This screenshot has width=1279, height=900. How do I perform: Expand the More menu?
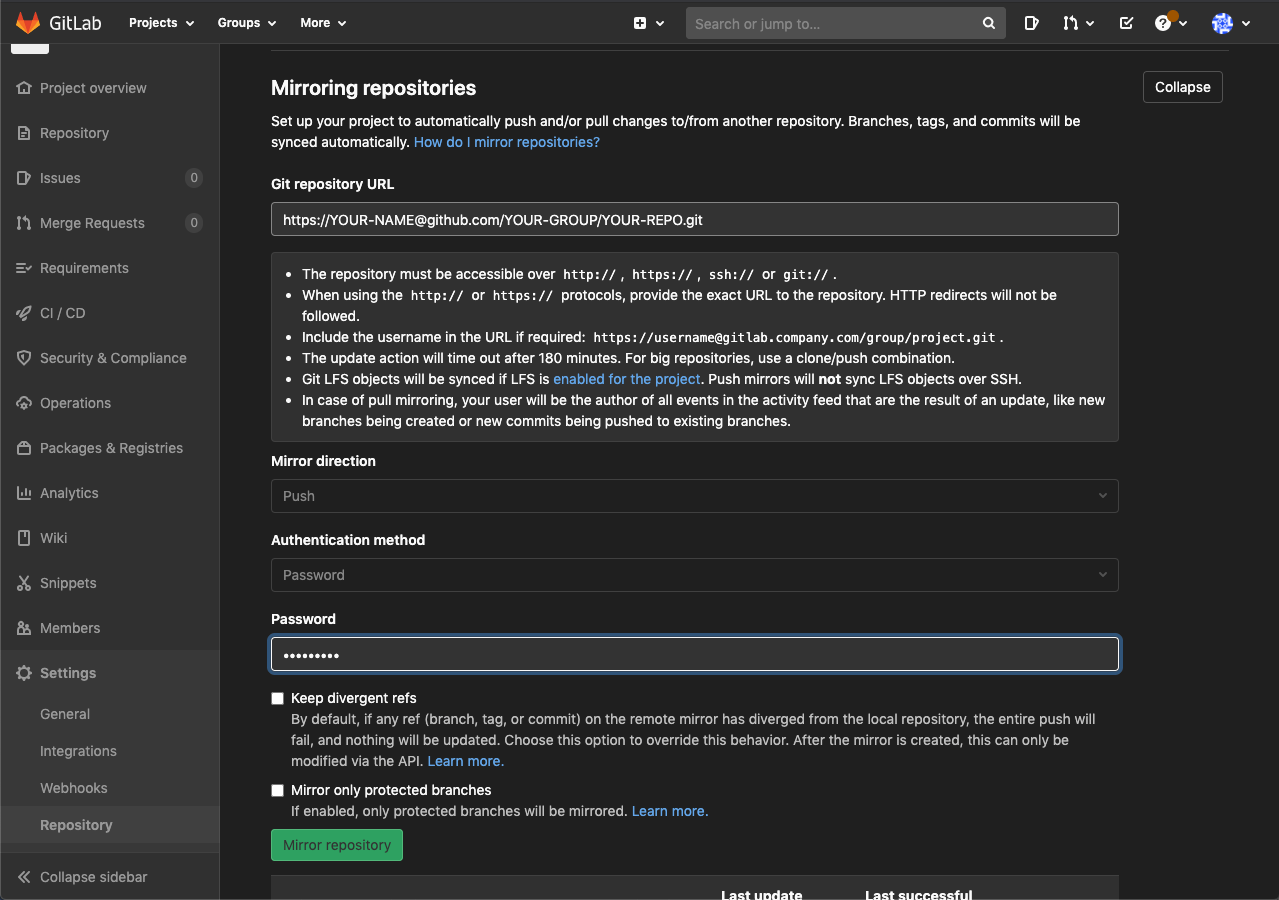323,23
